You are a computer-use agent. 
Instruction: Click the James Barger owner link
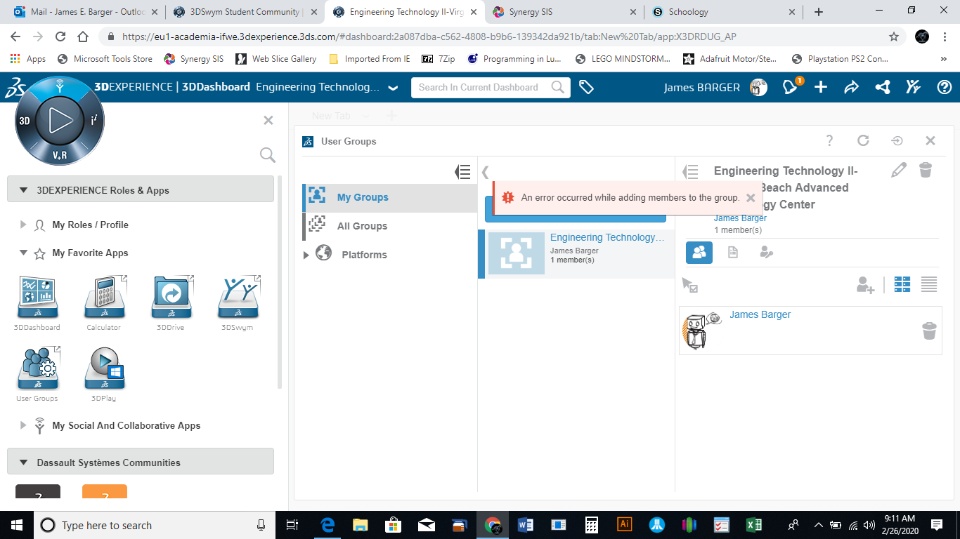[x=740, y=218]
